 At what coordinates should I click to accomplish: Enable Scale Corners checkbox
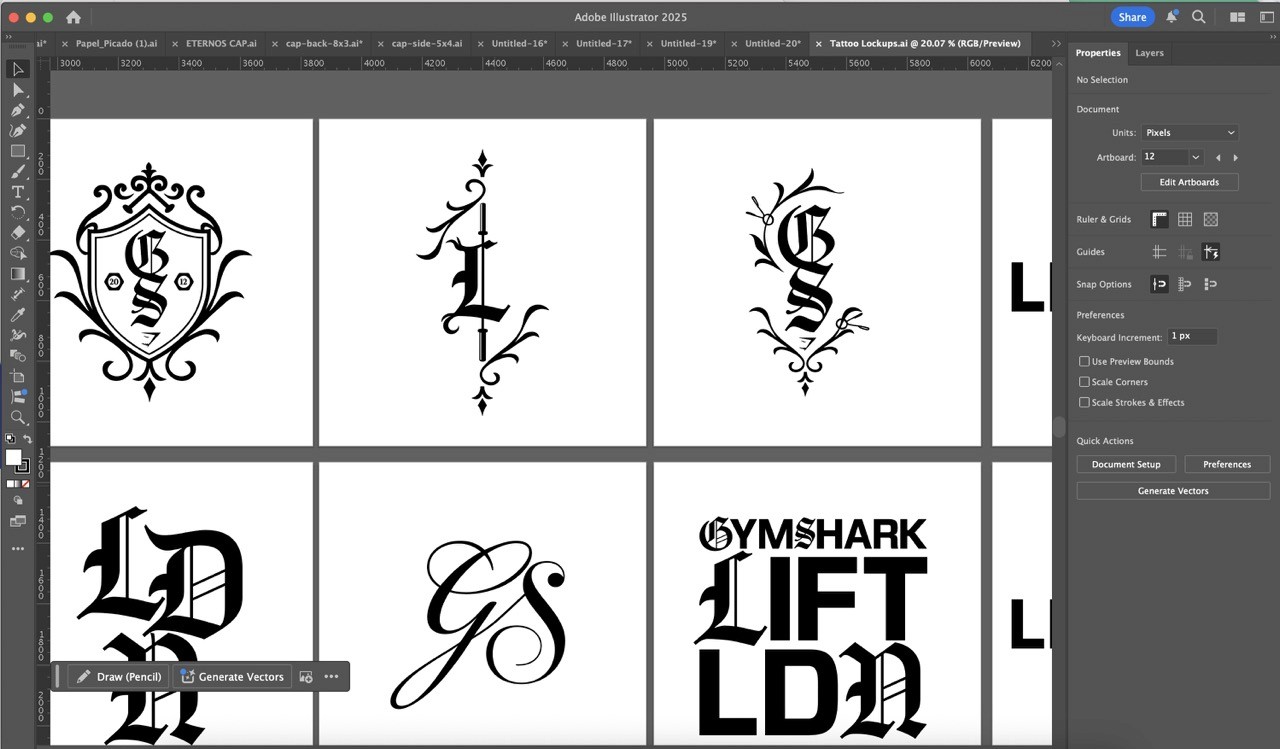pyautogui.click(x=1084, y=382)
